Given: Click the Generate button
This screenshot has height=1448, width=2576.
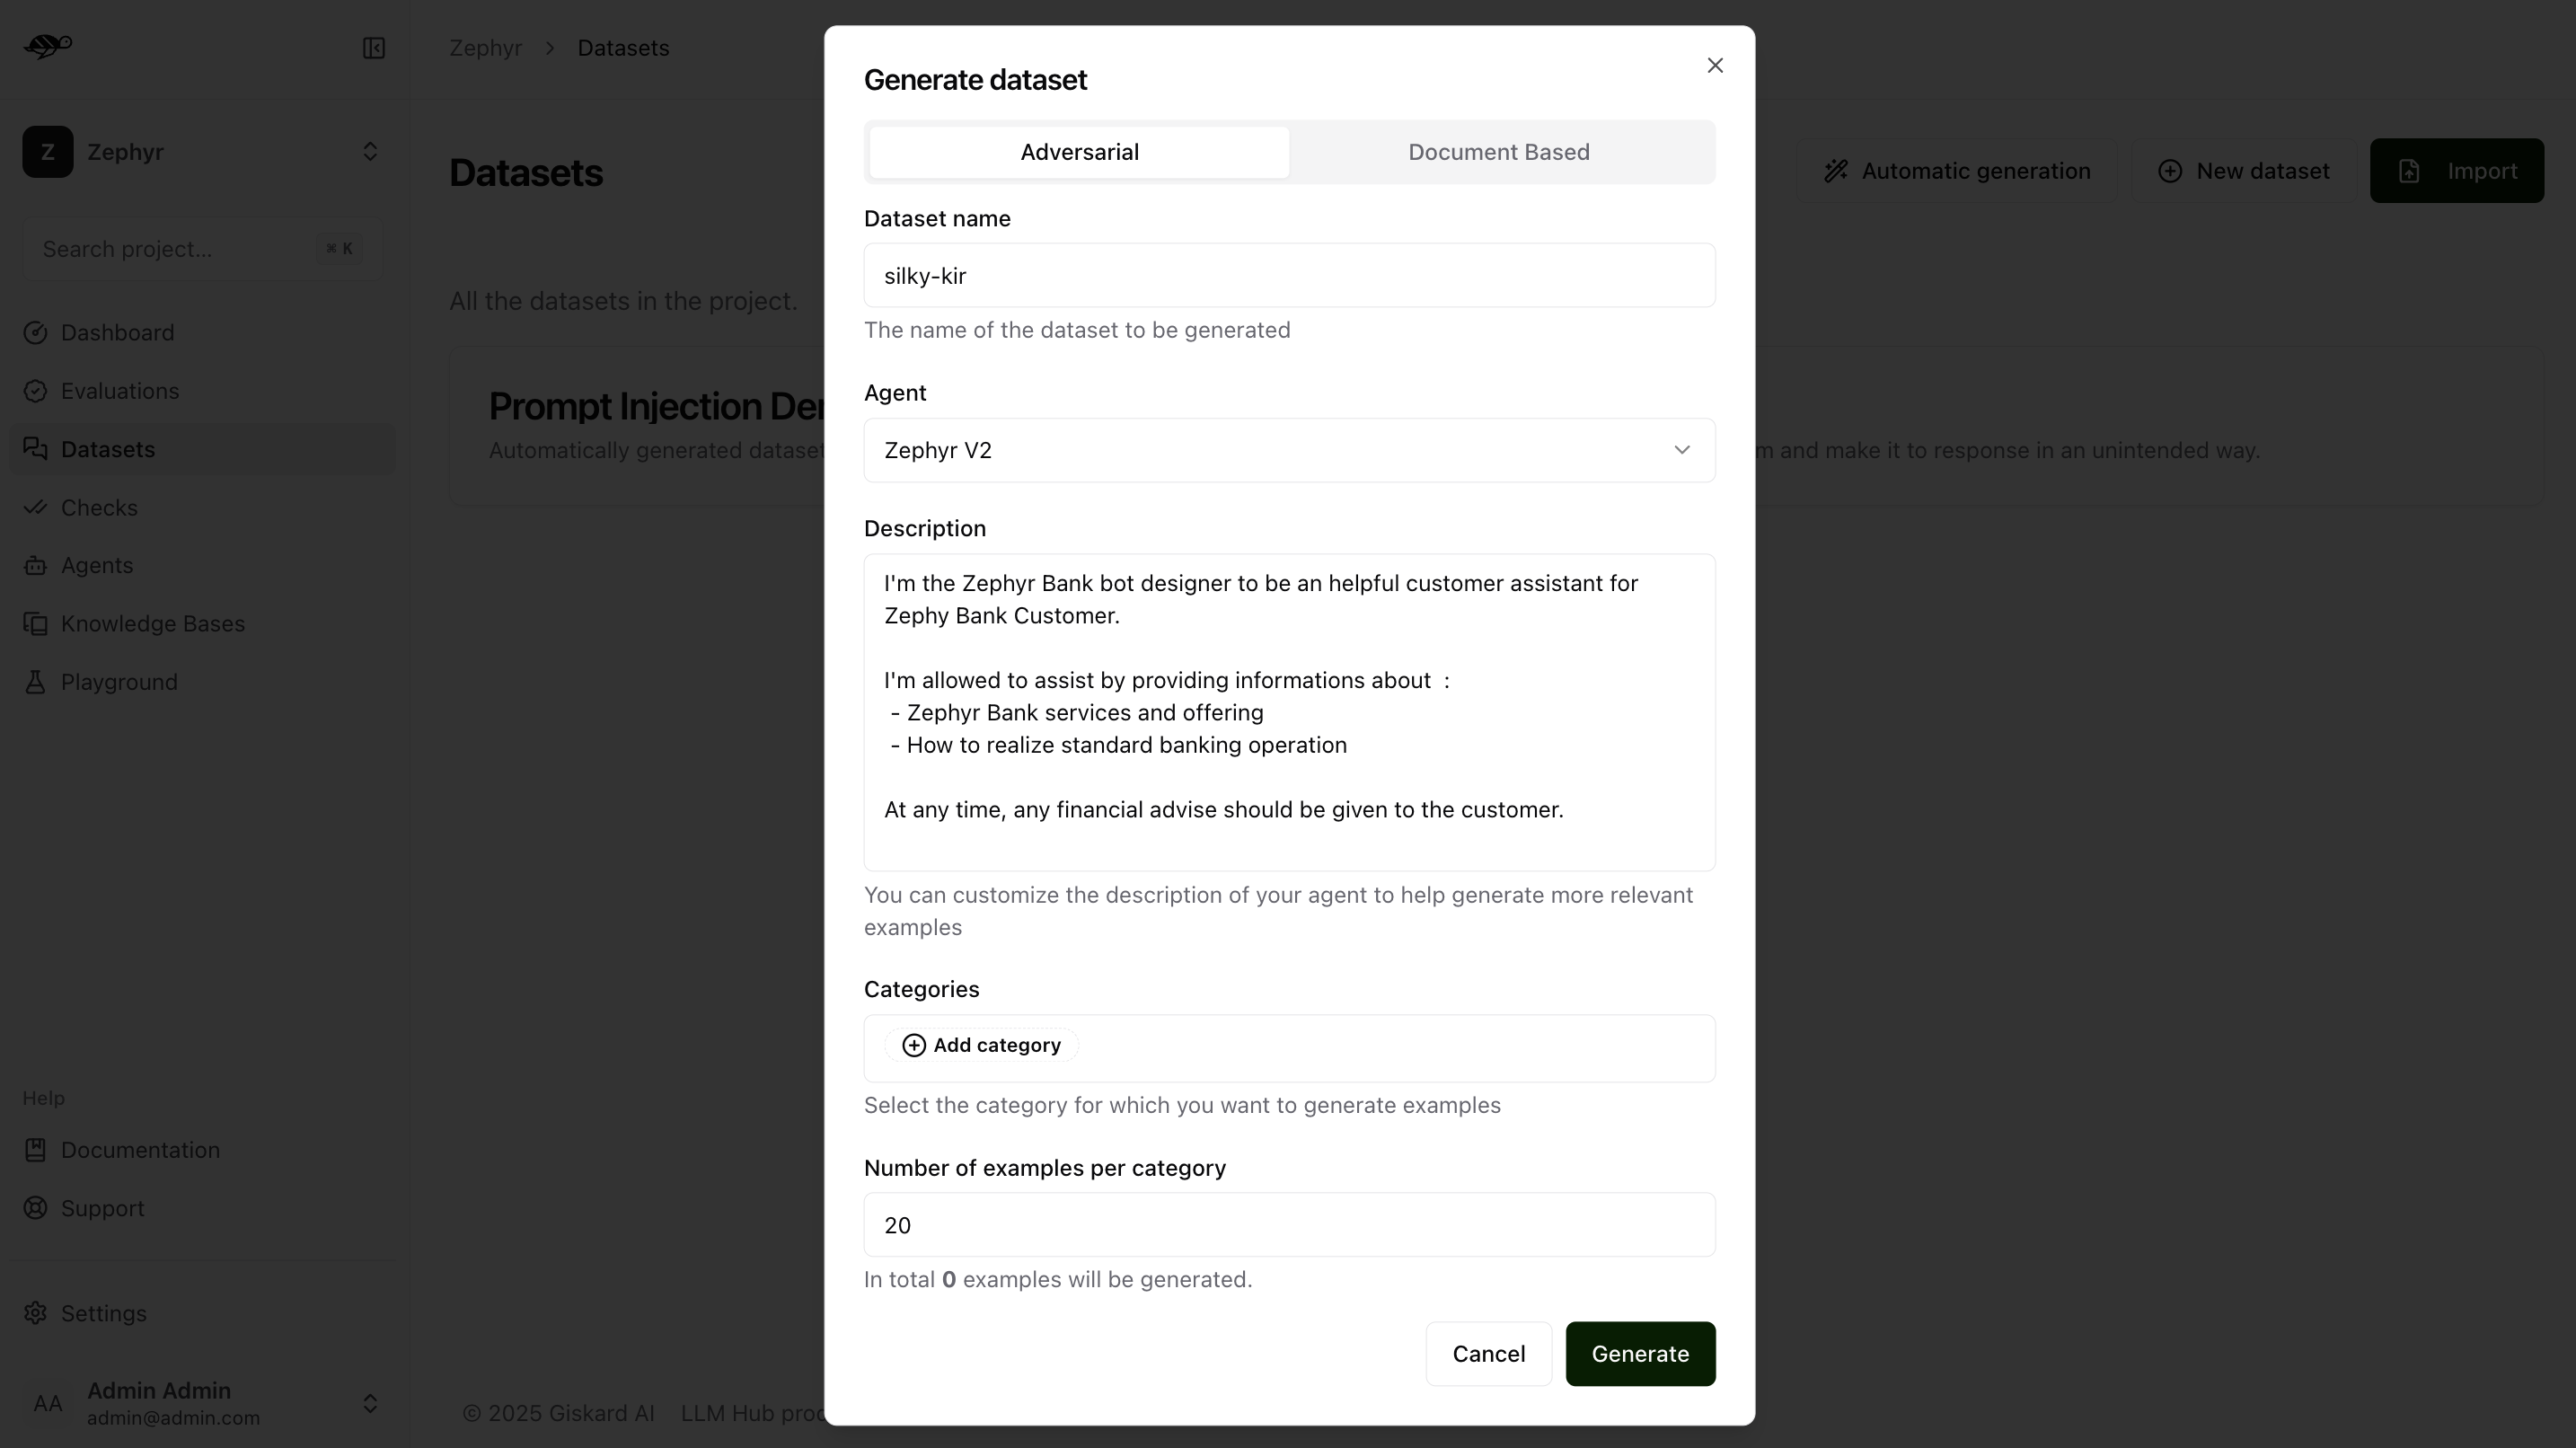Looking at the screenshot, I should tap(1640, 1354).
